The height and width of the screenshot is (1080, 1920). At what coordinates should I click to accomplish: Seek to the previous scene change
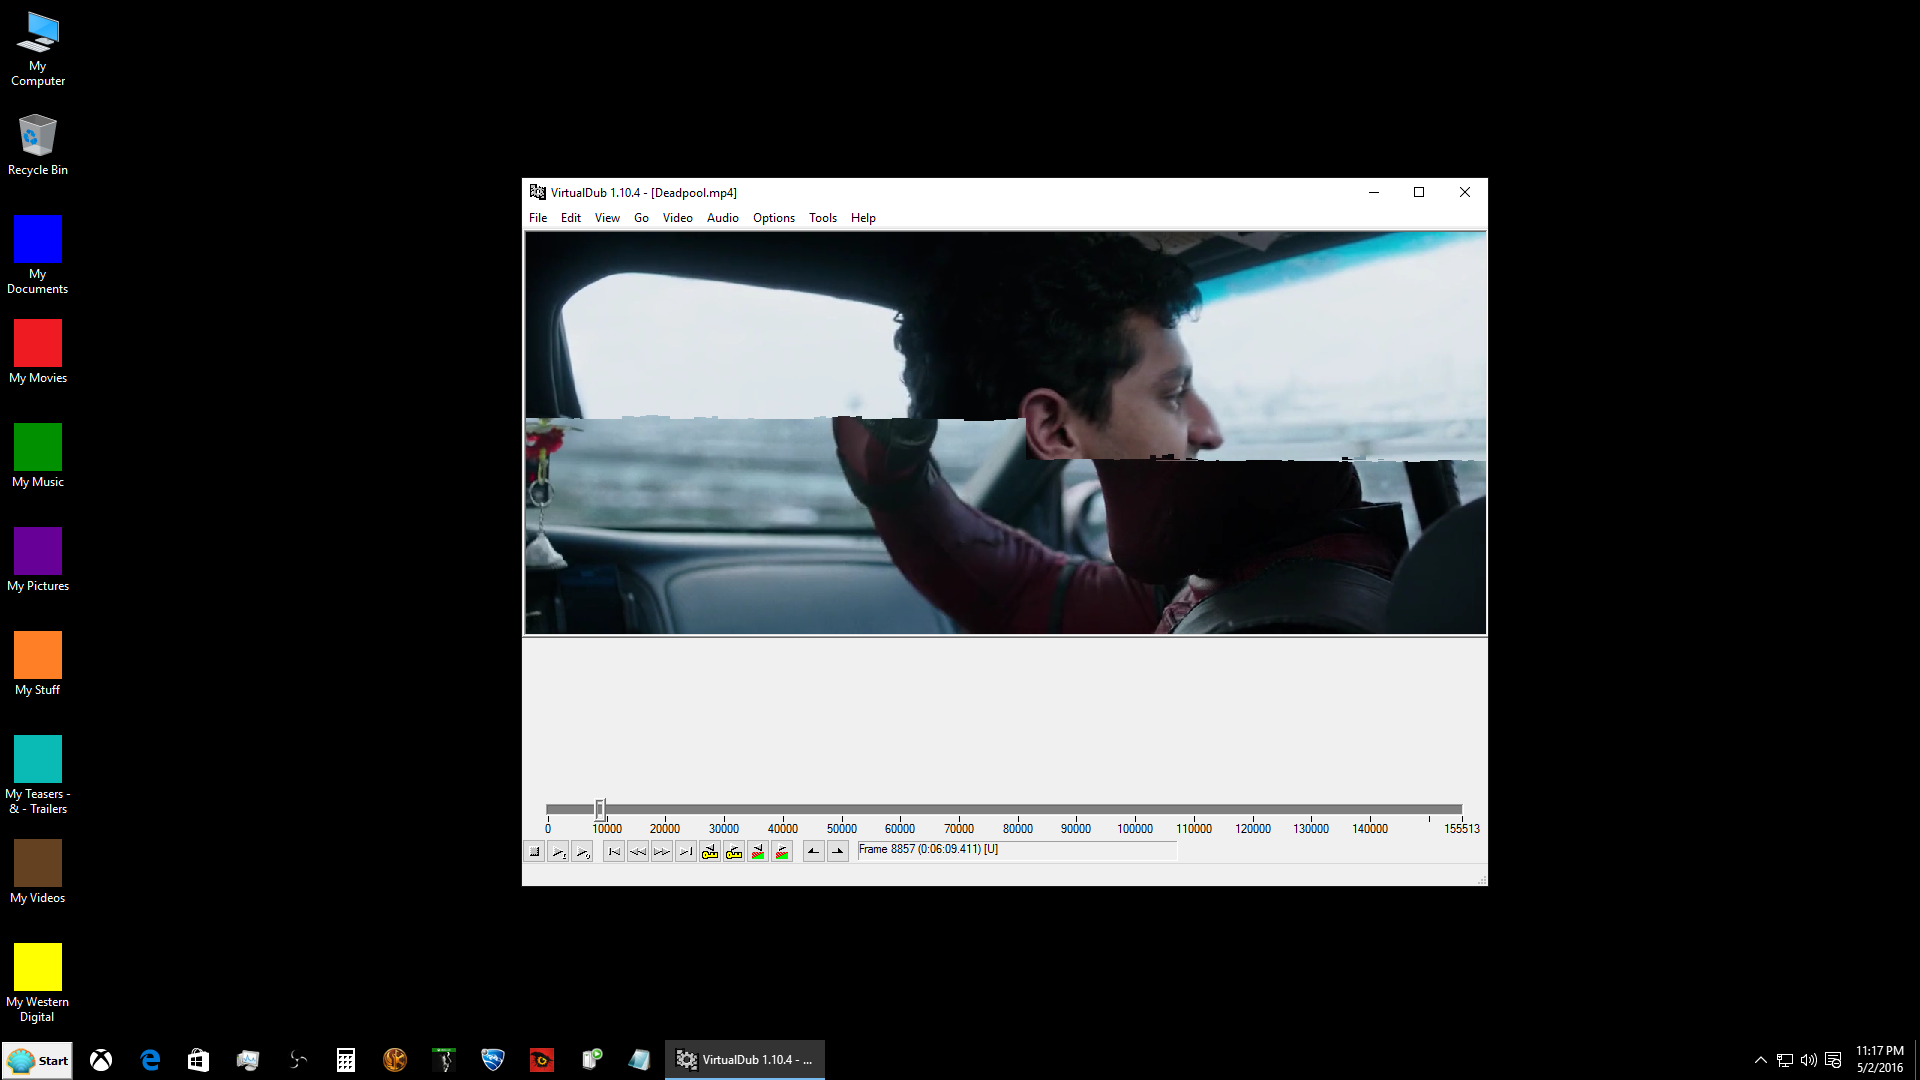pyautogui.click(x=758, y=852)
